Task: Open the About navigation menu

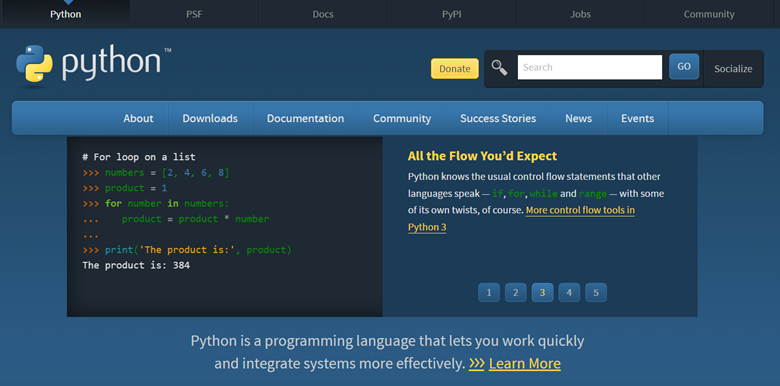Action: 138,118
